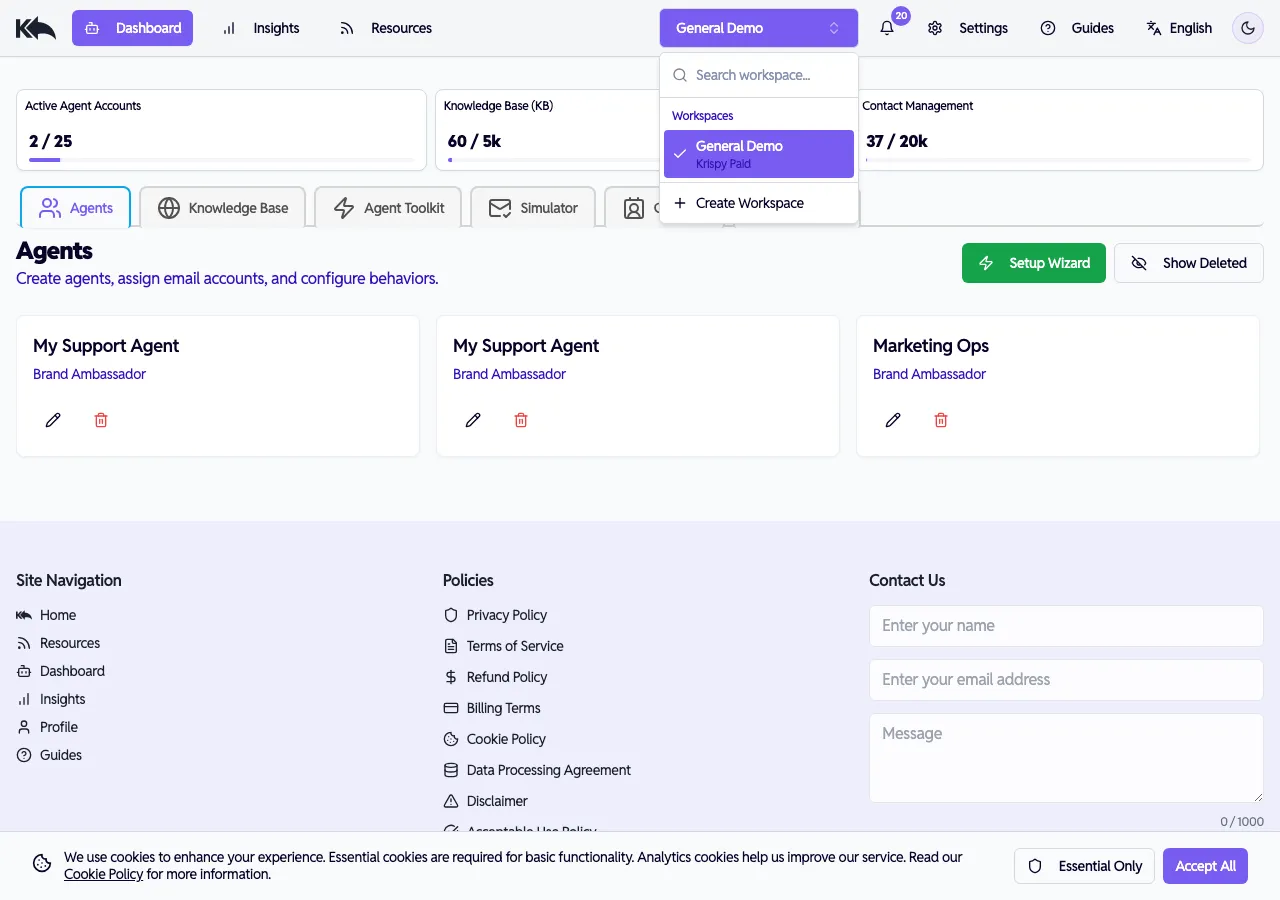This screenshot has width=1280, height=900.
Task: Collapse the General Demo workspace dropdown
Action: click(x=758, y=28)
